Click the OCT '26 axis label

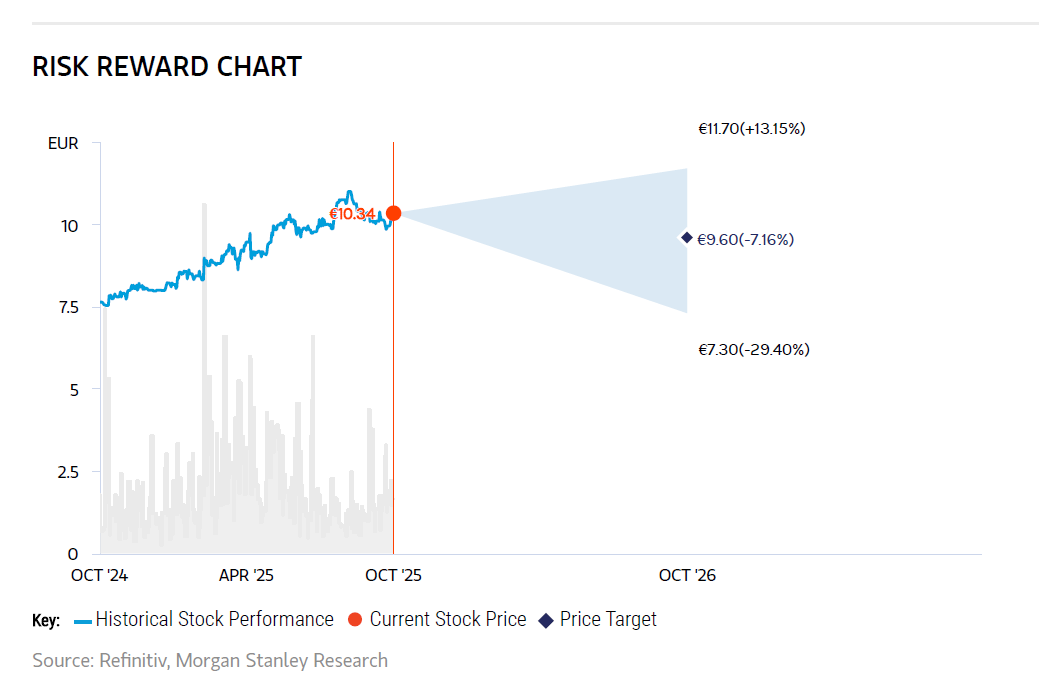click(687, 576)
